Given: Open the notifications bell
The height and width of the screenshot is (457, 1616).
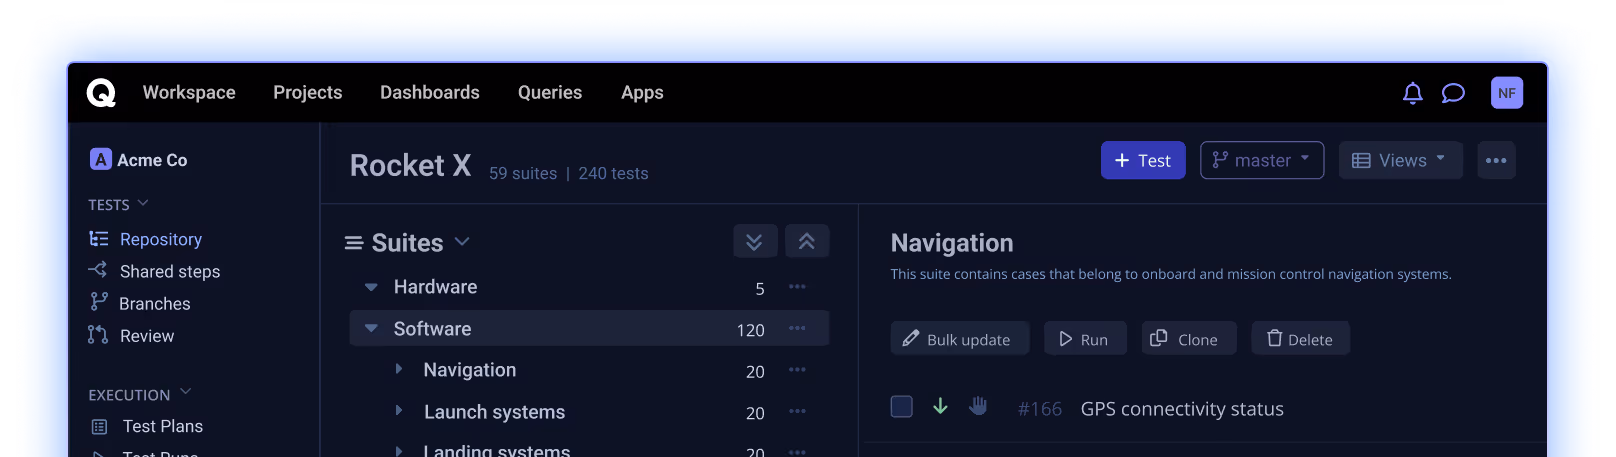Looking at the screenshot, I should [1412, 93].
